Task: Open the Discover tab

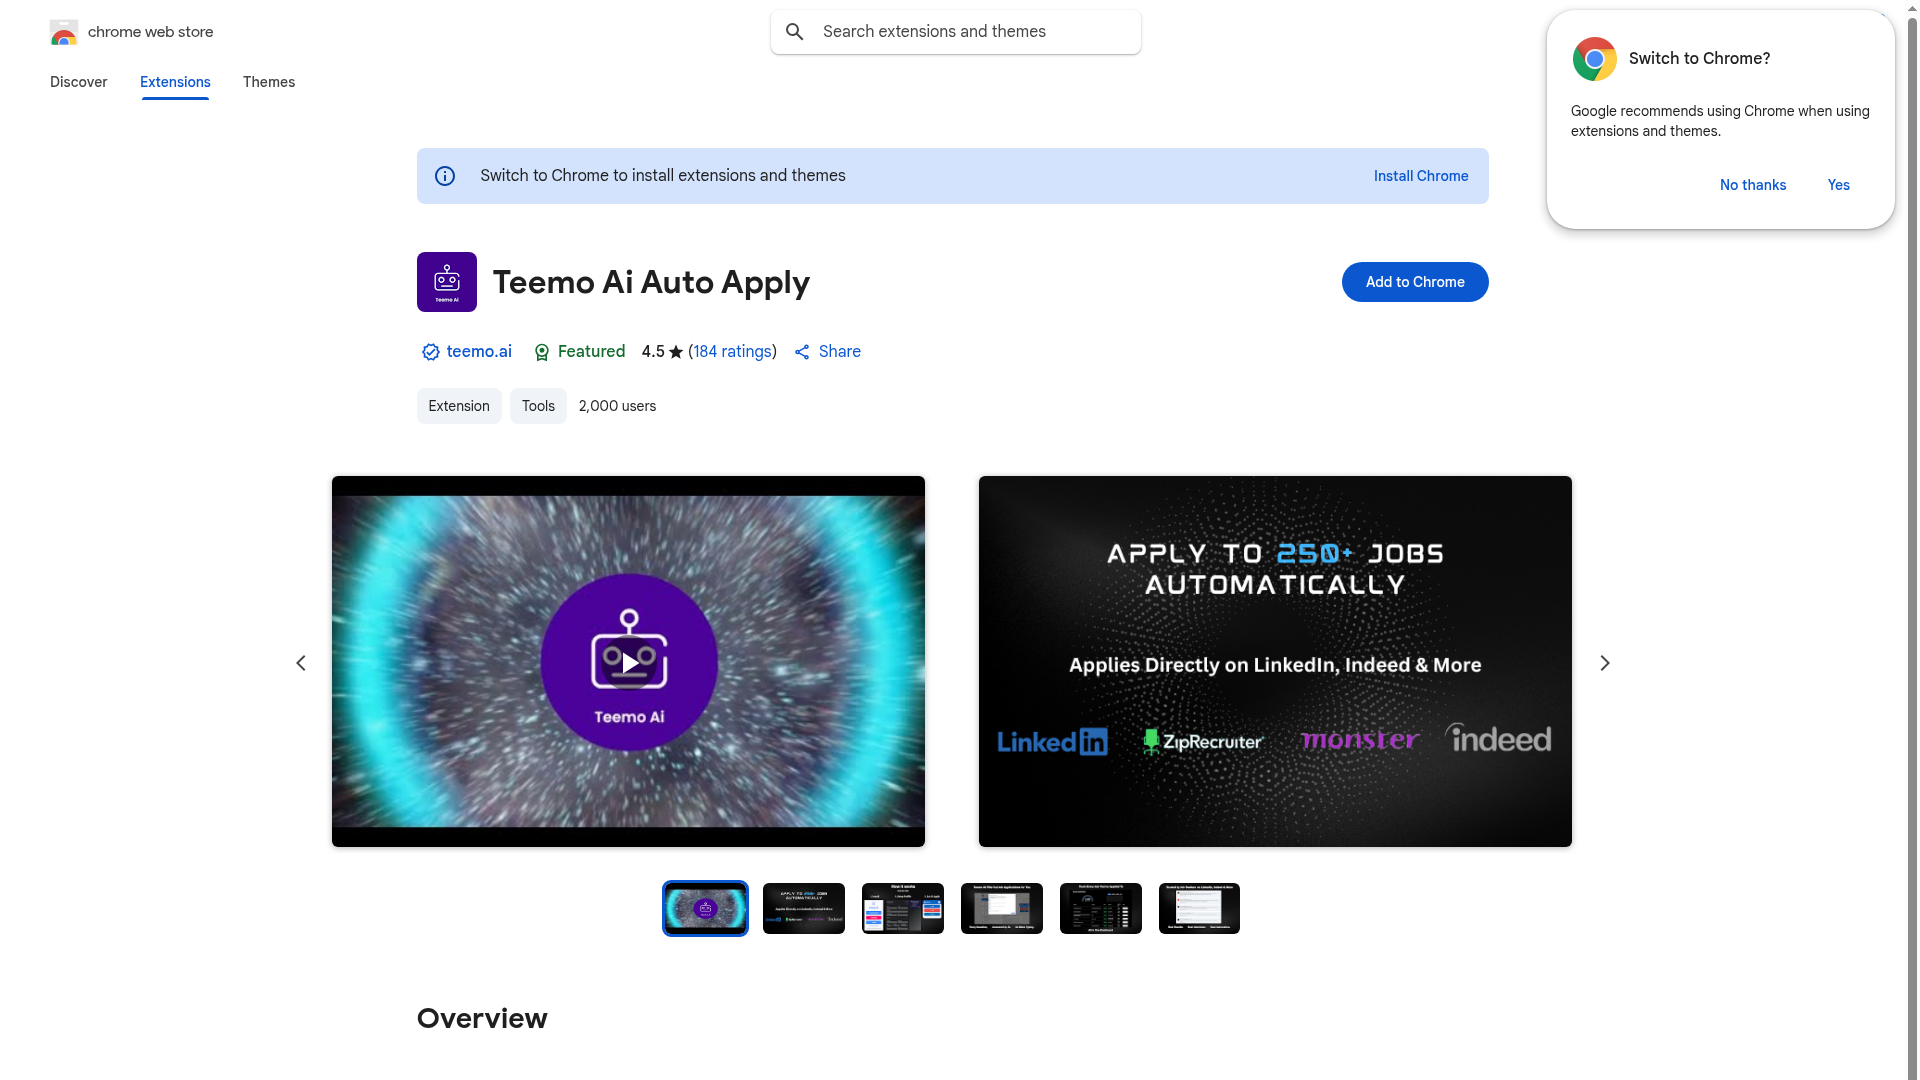Action: click(78, 82)
